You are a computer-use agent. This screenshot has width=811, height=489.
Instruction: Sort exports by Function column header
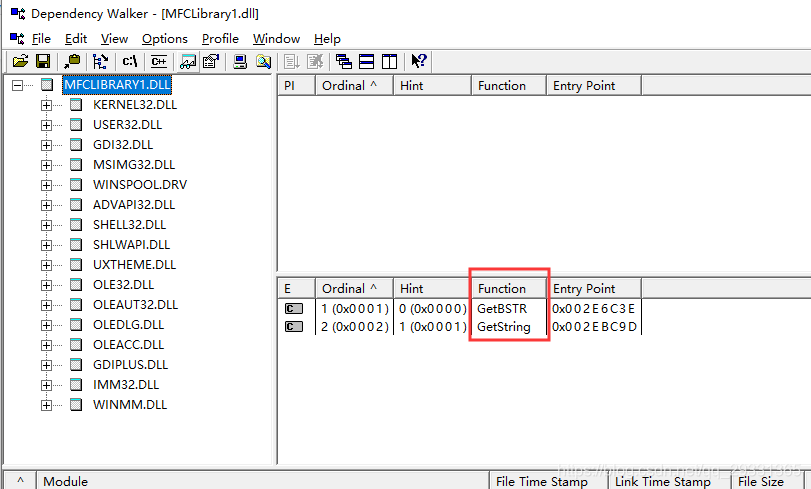pyautogui.click(x=509, y=289)
